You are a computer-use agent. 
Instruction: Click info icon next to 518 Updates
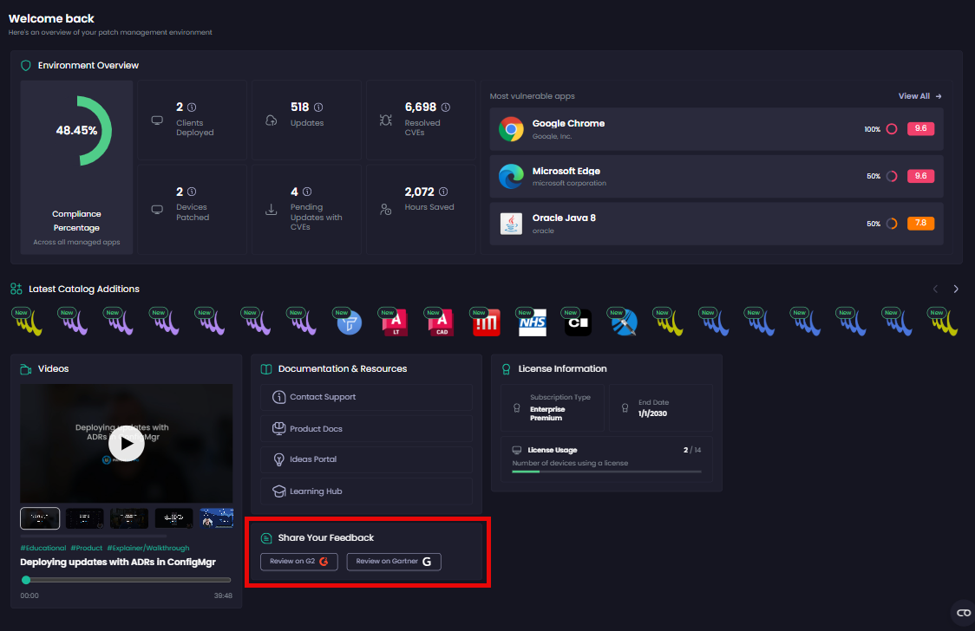point(318,107)
